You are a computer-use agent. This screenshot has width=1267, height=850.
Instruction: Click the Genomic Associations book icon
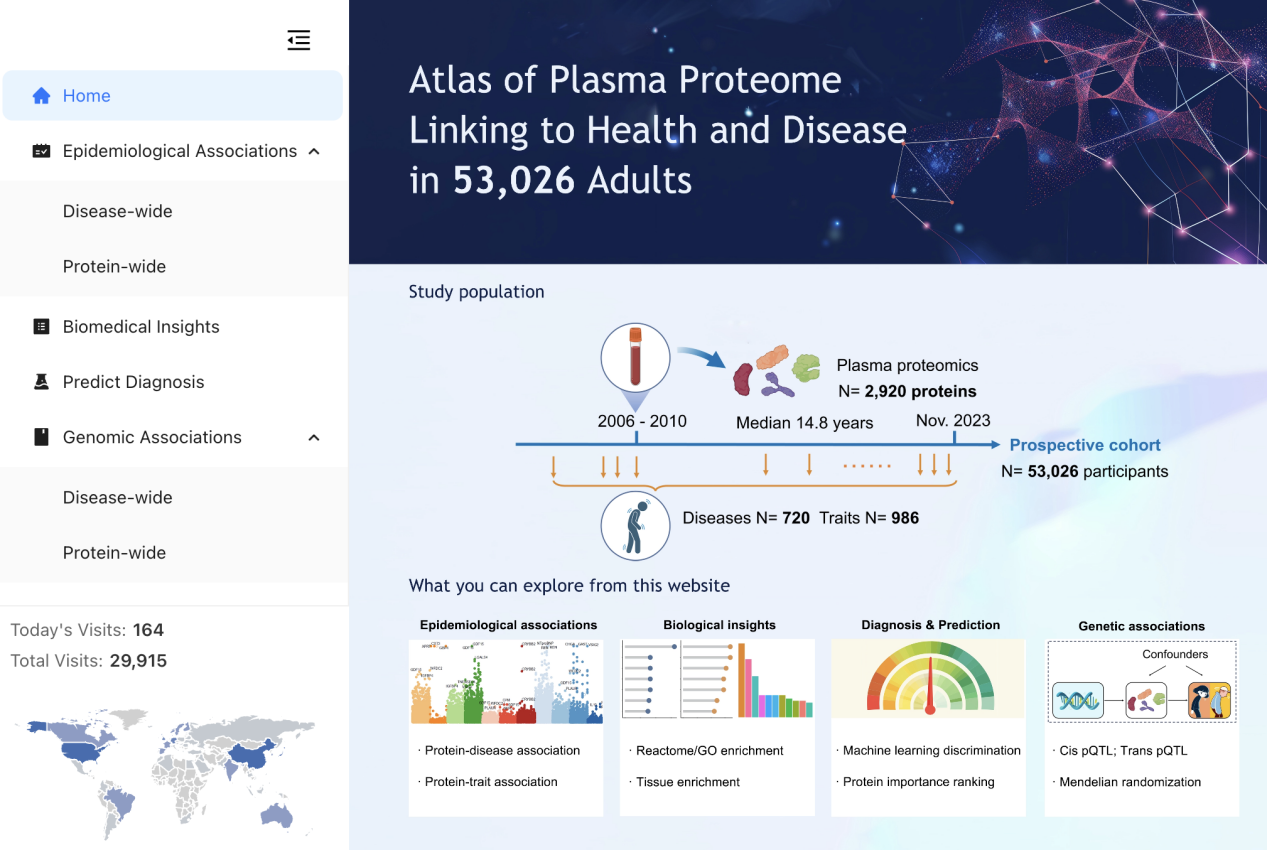pos(41,437)
